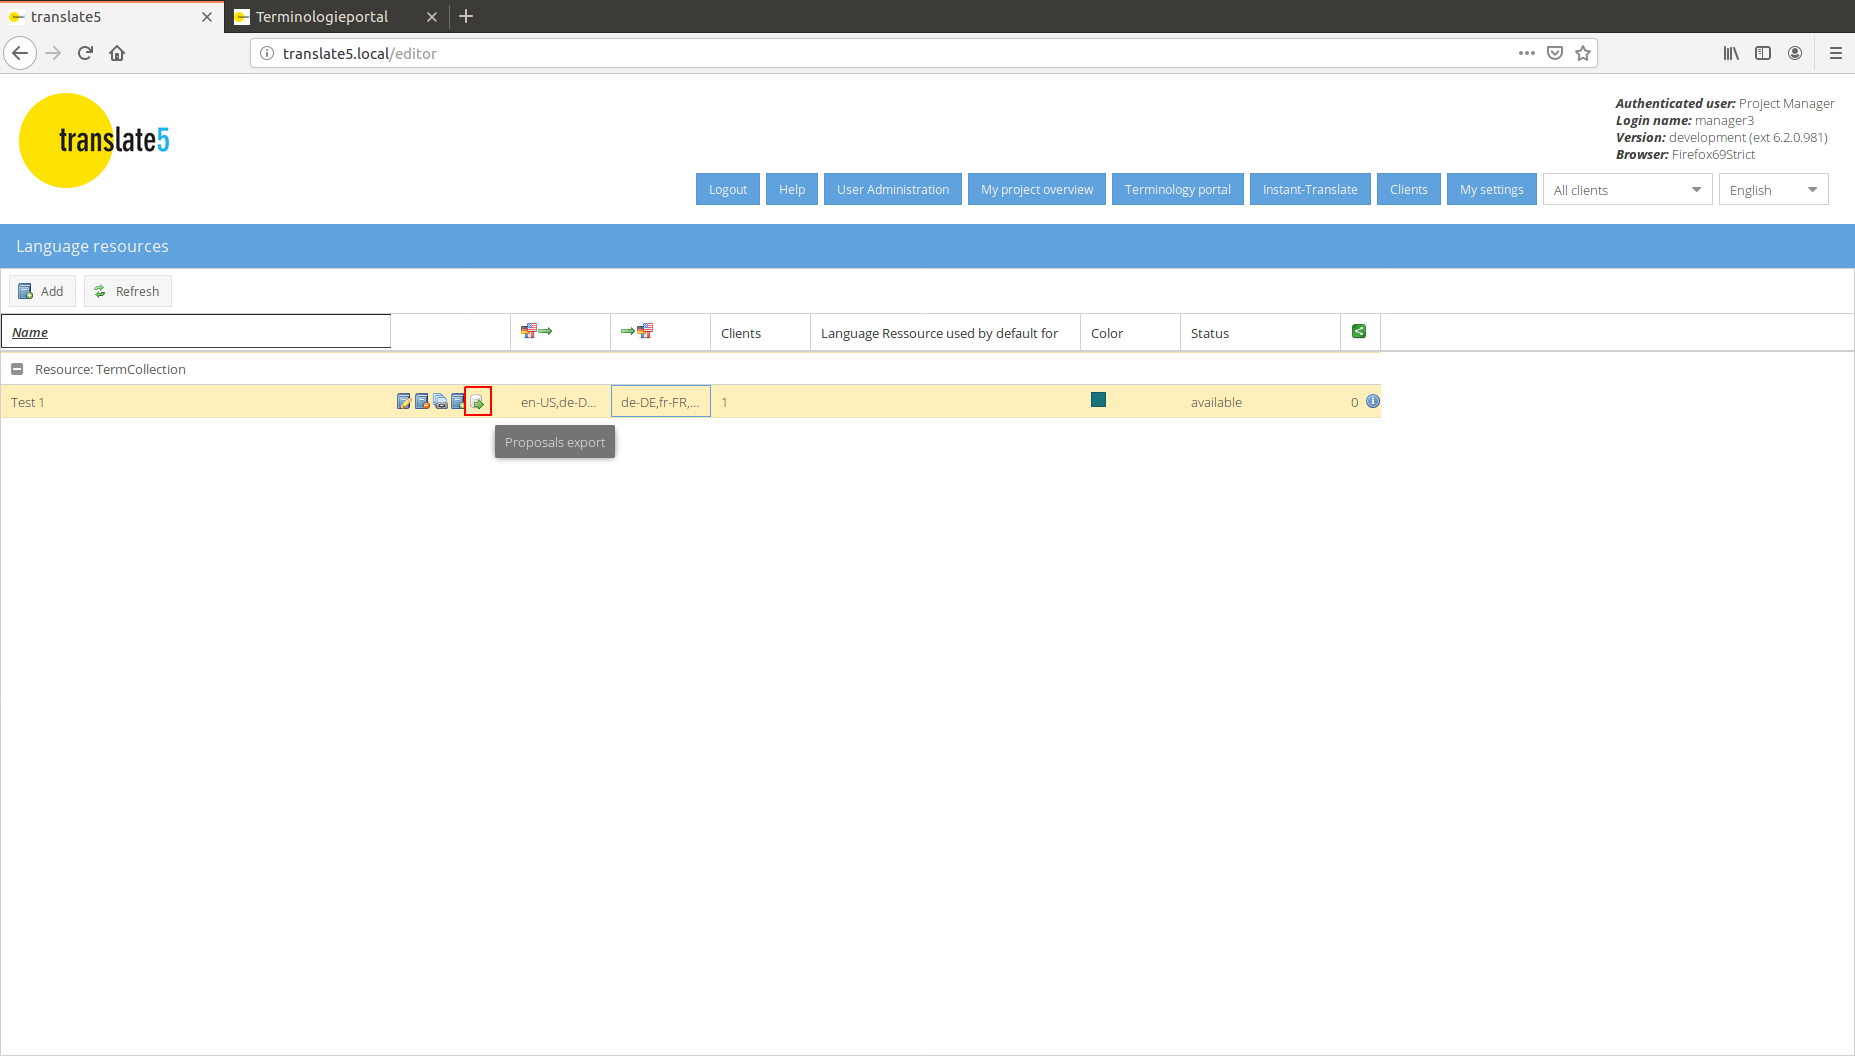The image size is (1855, 1056).
Task: Open User Administration
Action: [x=893, y=189]
